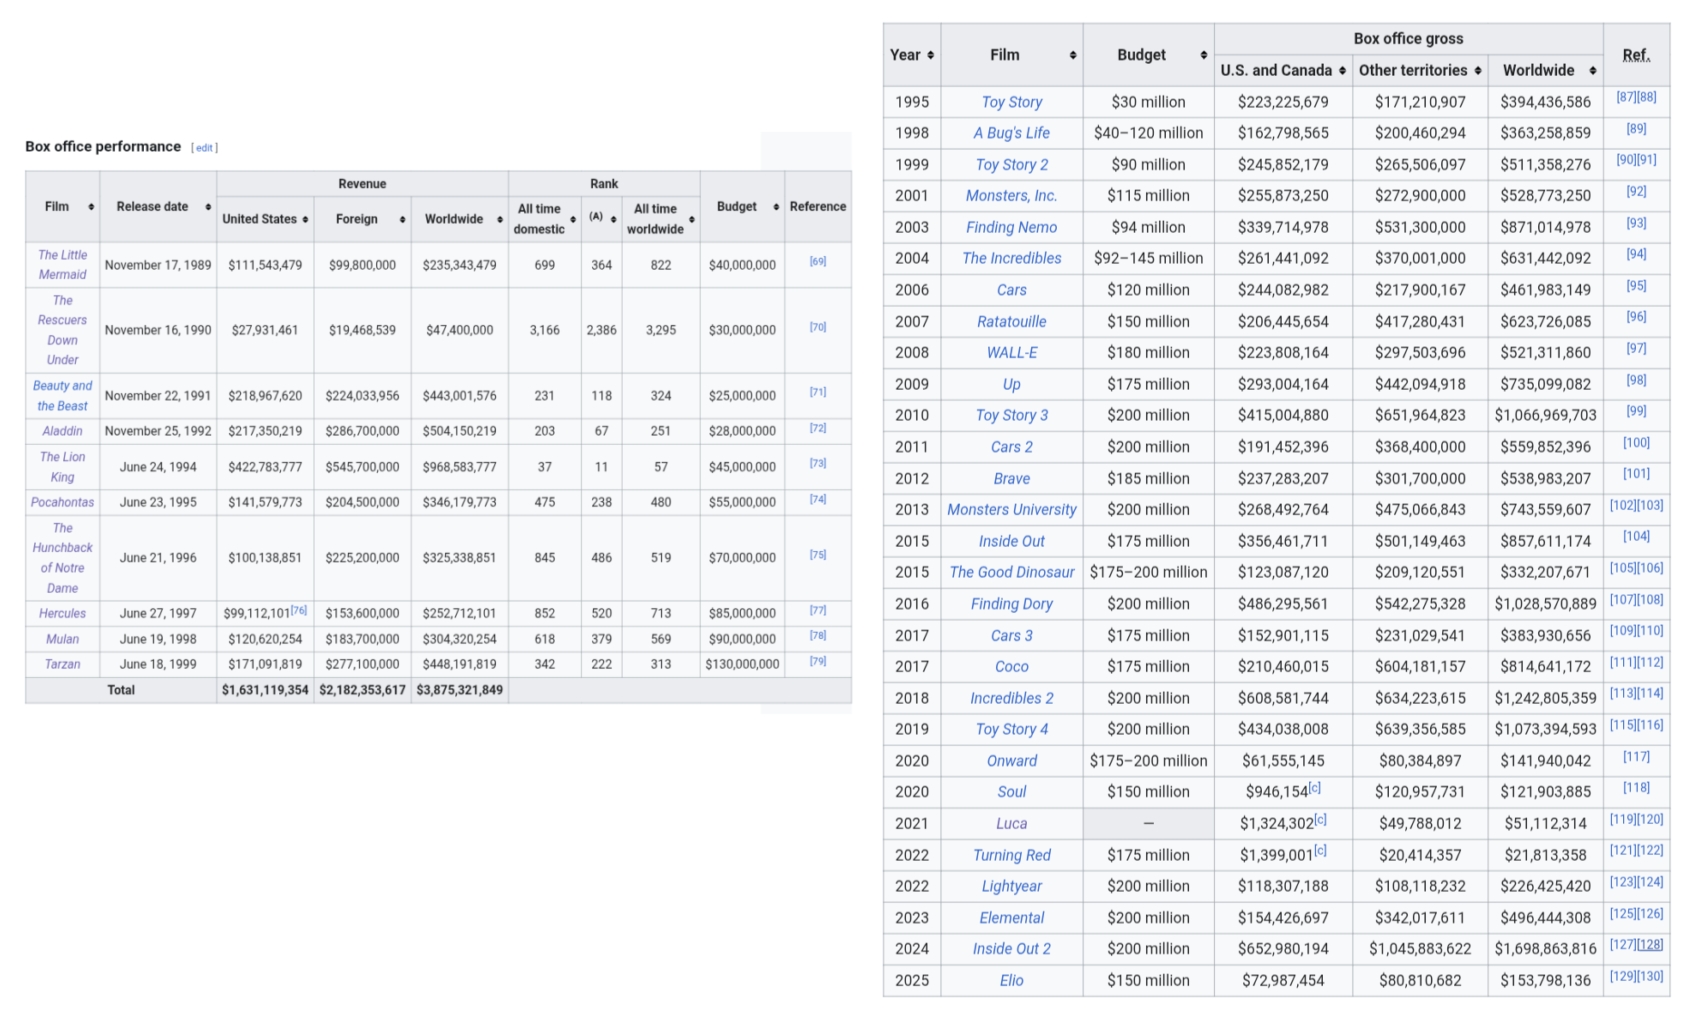This screenshot has height=1018, width=1691.
Task: Open the Inside Out 2 link
Action: click(x=1011, y=949)
